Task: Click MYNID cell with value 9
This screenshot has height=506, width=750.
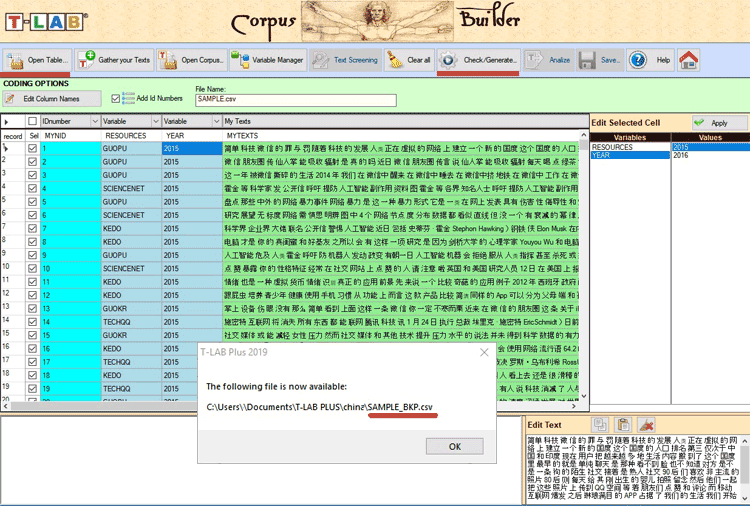Action: click(70, 255)
